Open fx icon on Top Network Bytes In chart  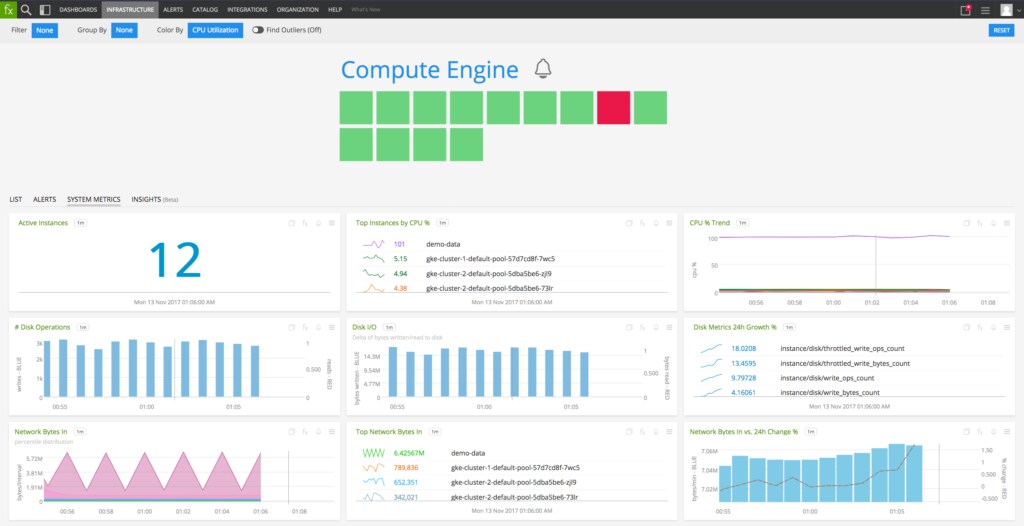643,431
